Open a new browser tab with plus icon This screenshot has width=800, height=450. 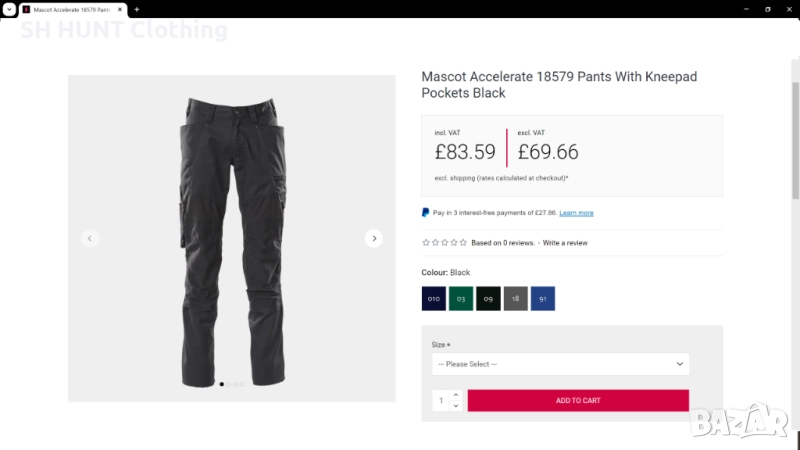(x=136, y=9)
